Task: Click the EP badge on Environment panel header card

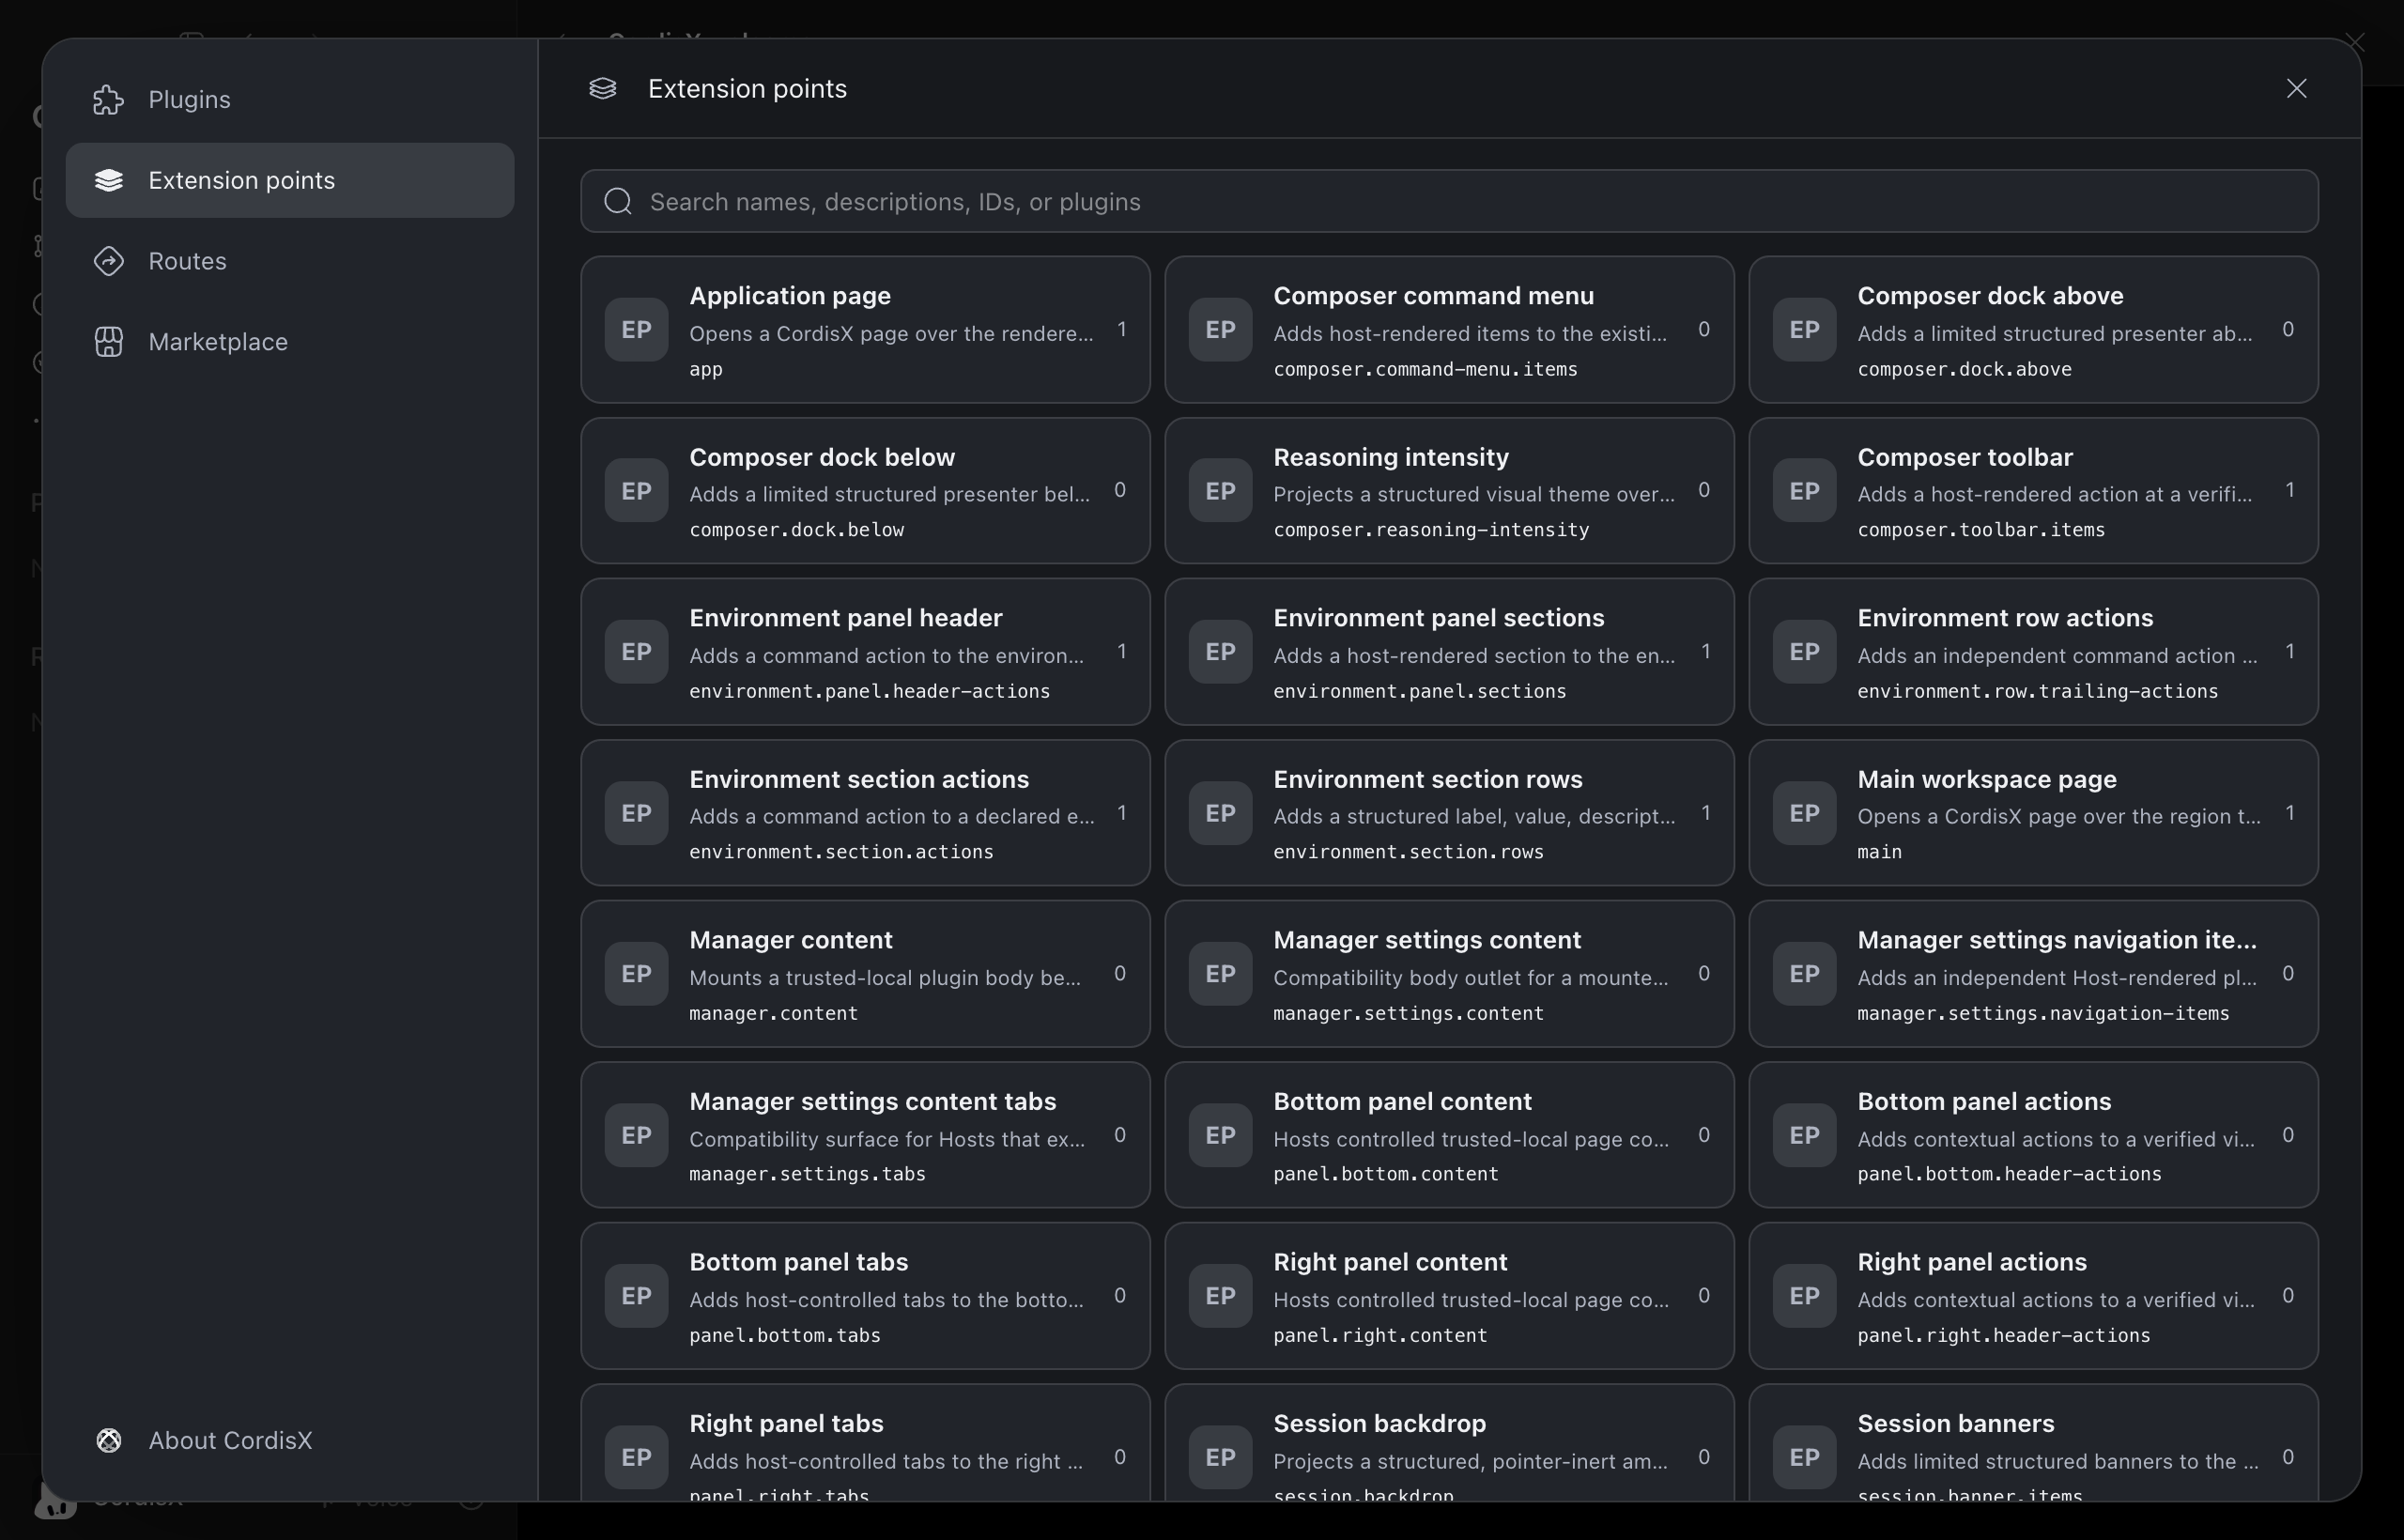Action: 636,652
